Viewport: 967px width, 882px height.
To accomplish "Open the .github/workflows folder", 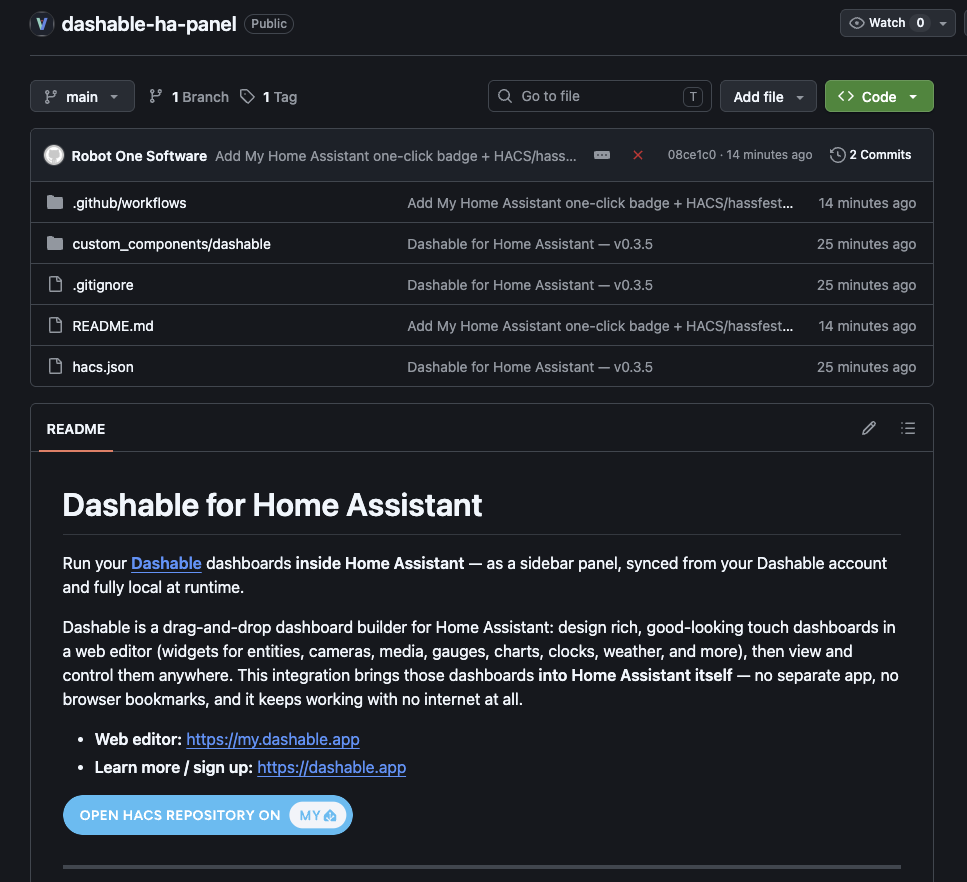I will click(x=129, y=203).
